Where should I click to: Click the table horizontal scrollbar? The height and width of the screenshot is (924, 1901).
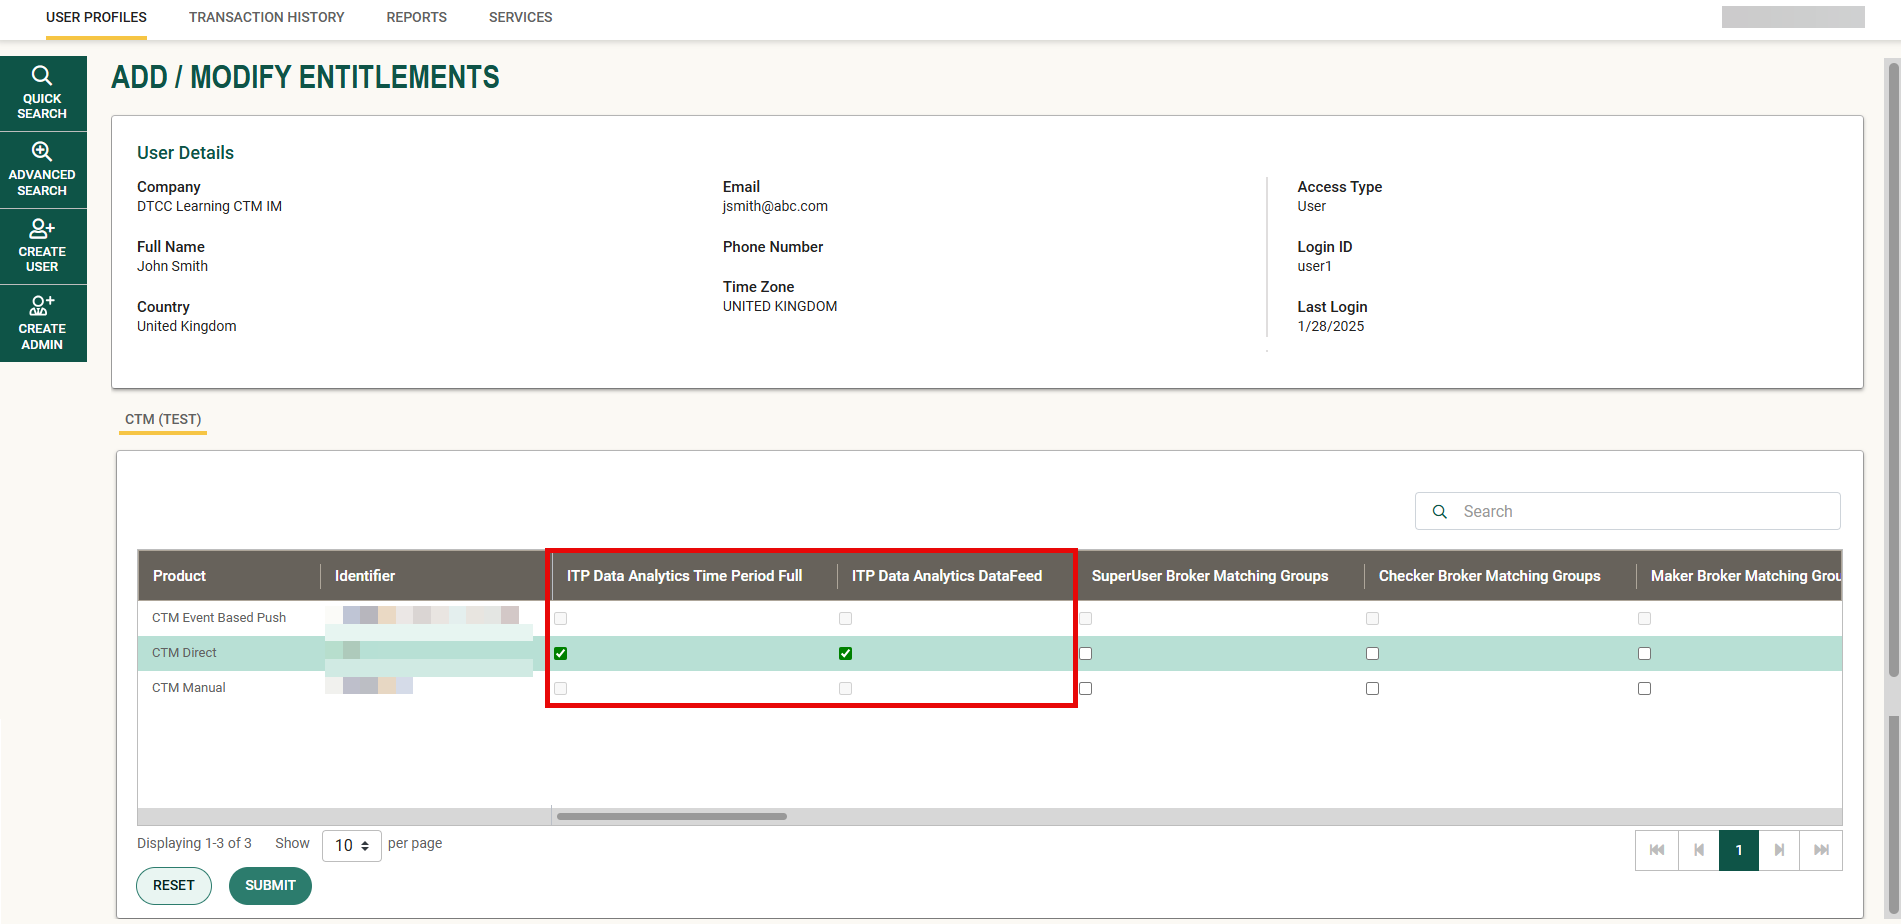coord(671,816)
